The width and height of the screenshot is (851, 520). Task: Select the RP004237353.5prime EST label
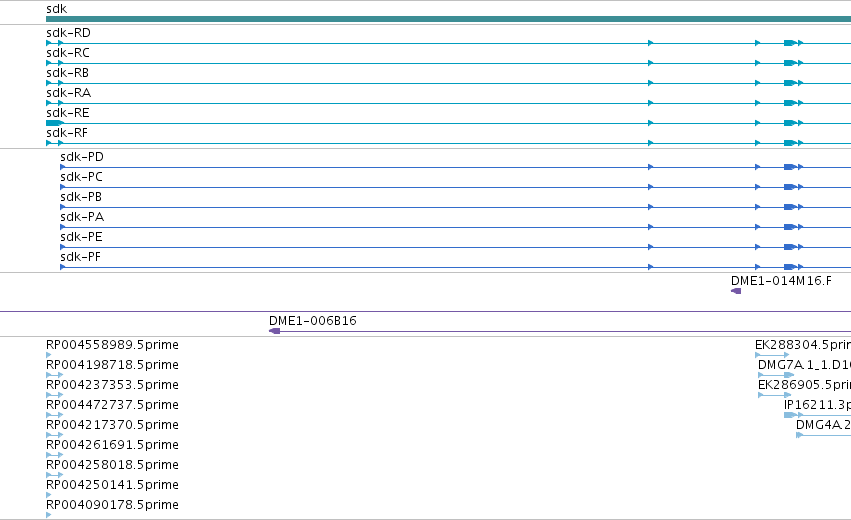click(x=112, y=385)
